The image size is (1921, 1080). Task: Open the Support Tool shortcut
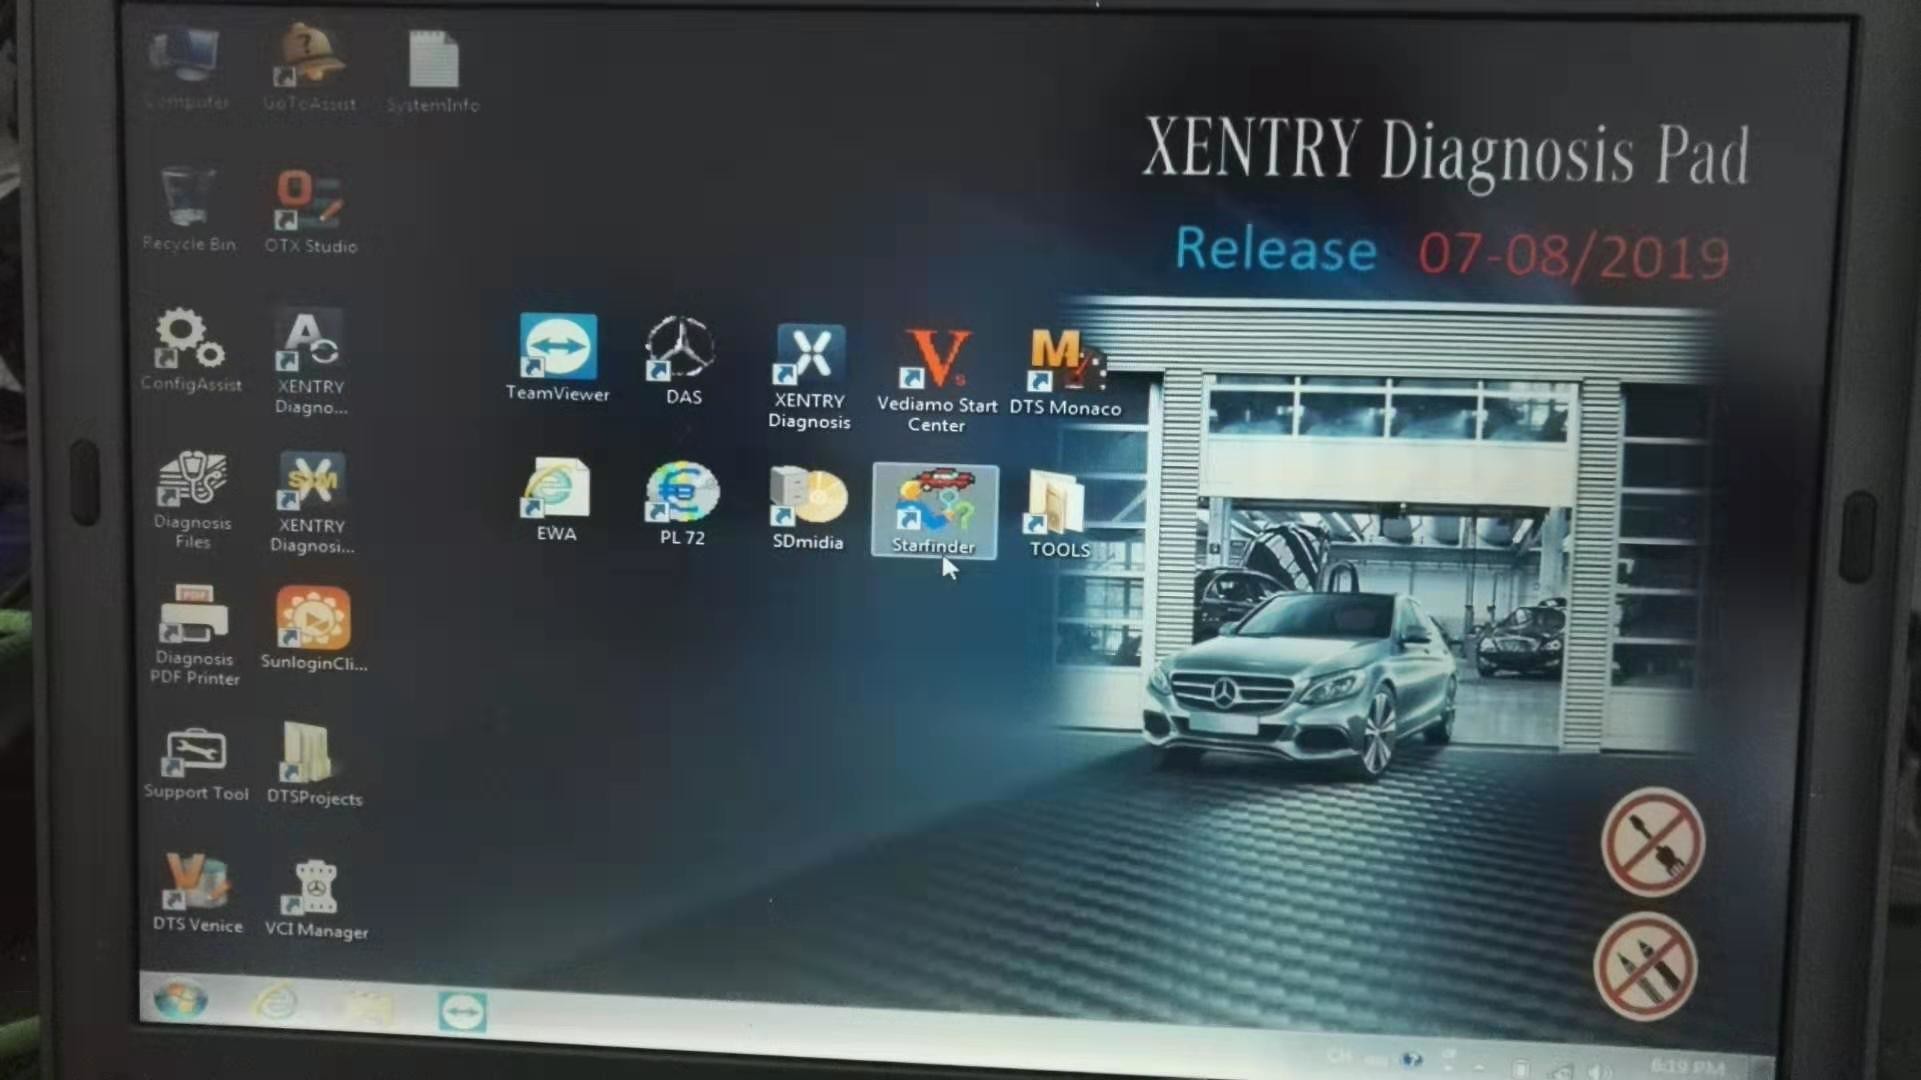195,764
